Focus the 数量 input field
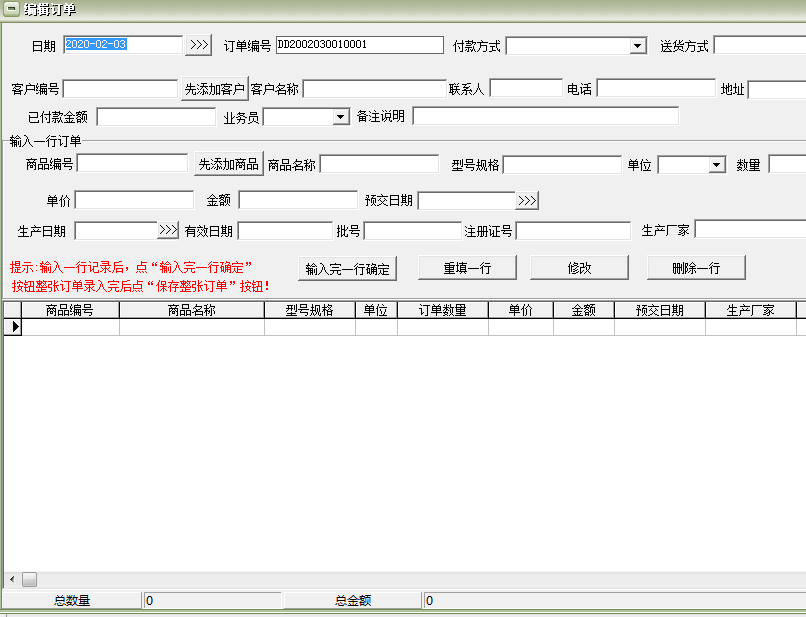 point(787,165)
